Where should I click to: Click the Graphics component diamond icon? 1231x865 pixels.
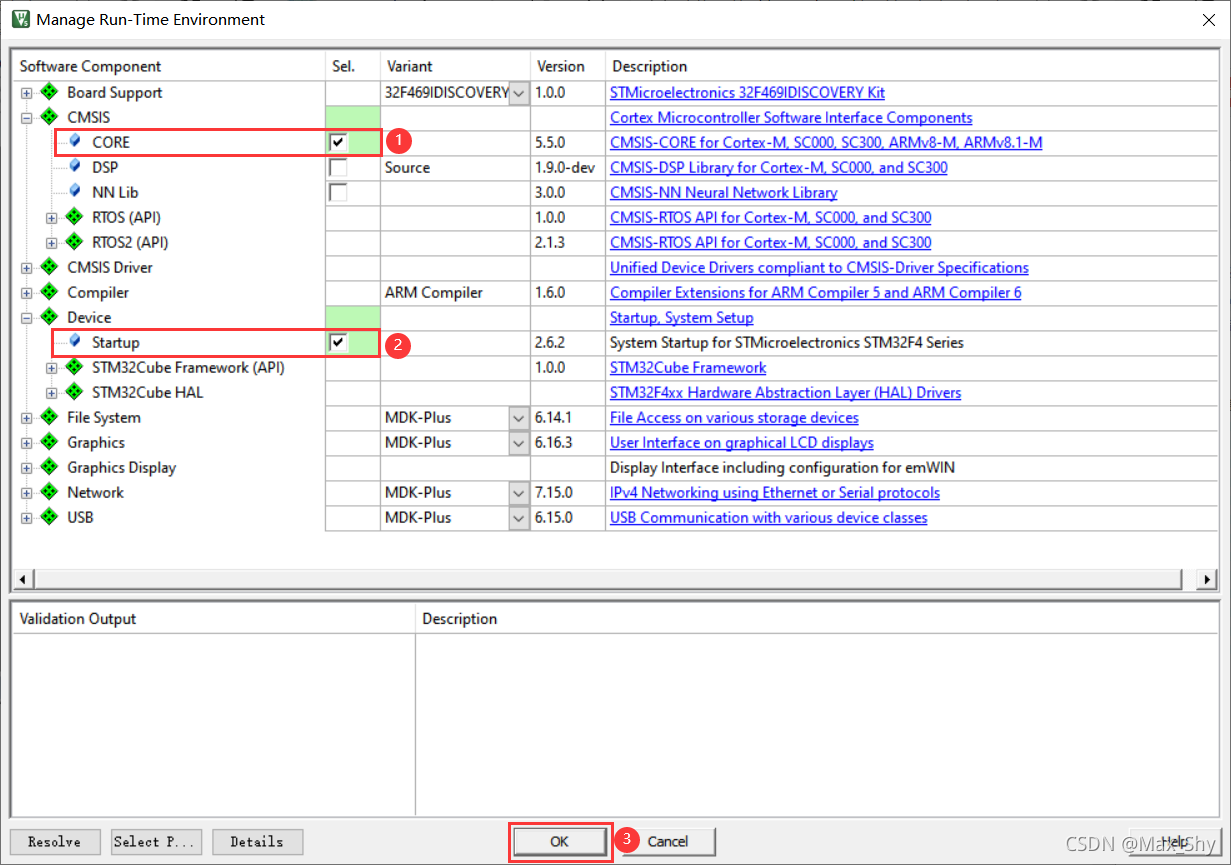[x=48, y=442]
